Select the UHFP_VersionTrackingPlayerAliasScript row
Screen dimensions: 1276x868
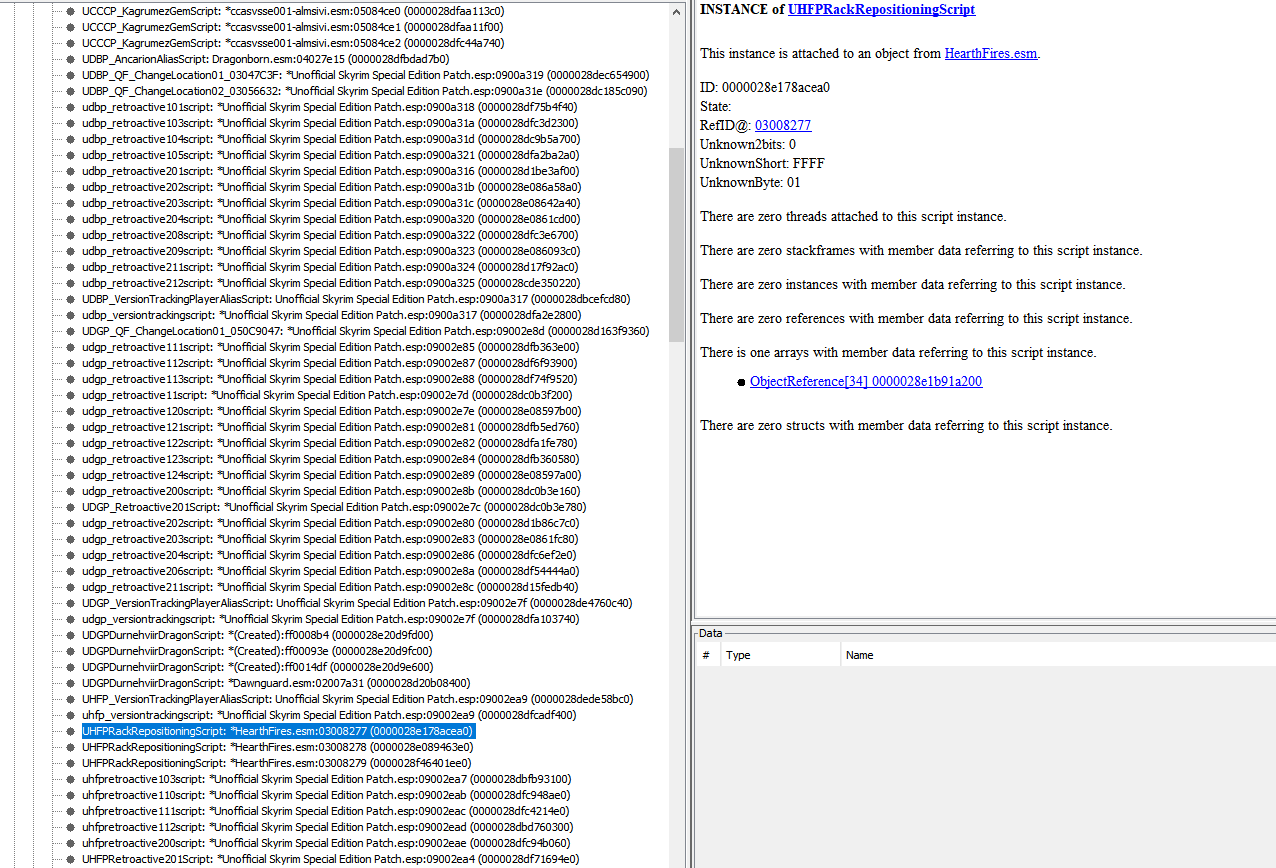(x=358, y=699)
